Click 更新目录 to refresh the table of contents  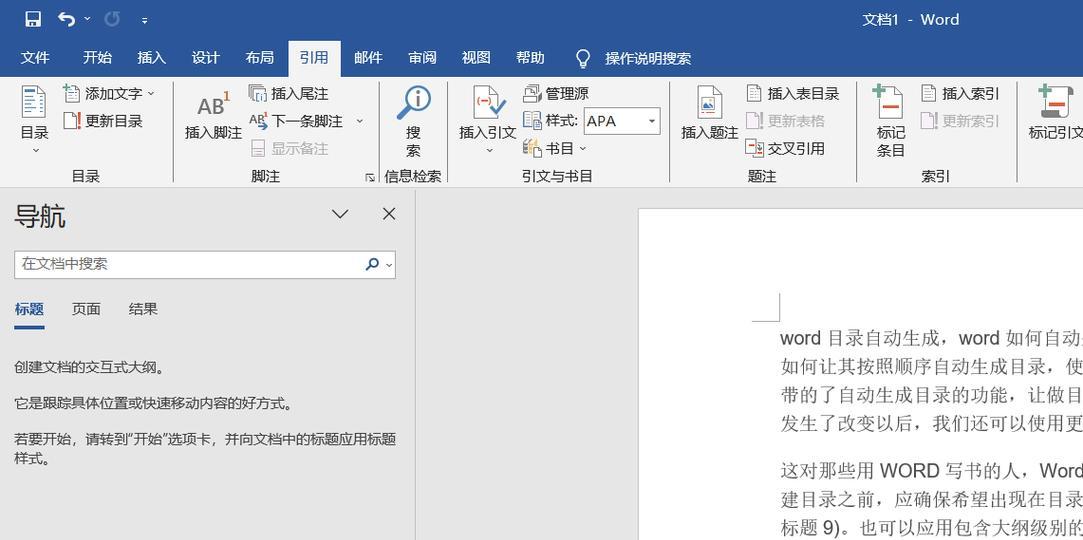103,121
